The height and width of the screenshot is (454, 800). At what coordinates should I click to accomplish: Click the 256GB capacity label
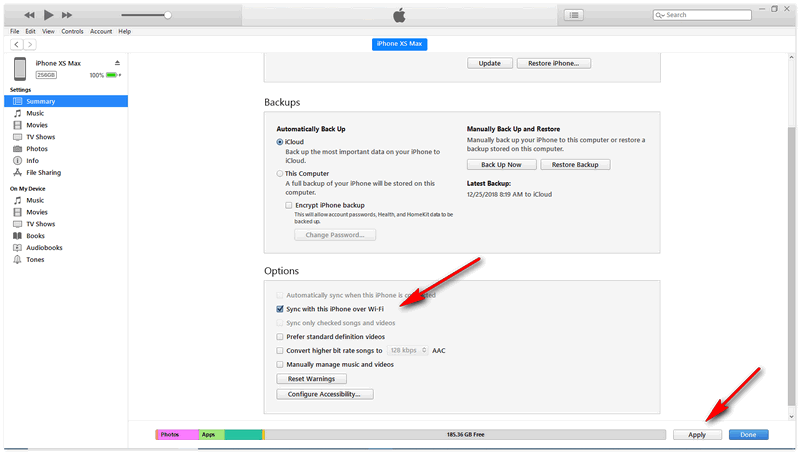pyautogui.click(x=46, y=75)
